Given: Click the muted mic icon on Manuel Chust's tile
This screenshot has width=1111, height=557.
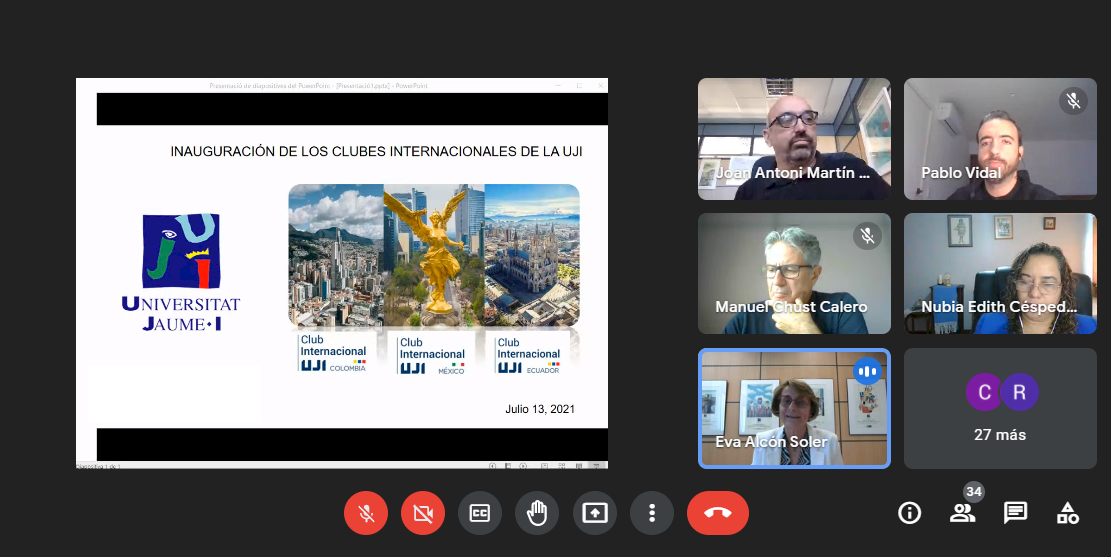Looking at the screenshot, I should click(x=867, y=236).
